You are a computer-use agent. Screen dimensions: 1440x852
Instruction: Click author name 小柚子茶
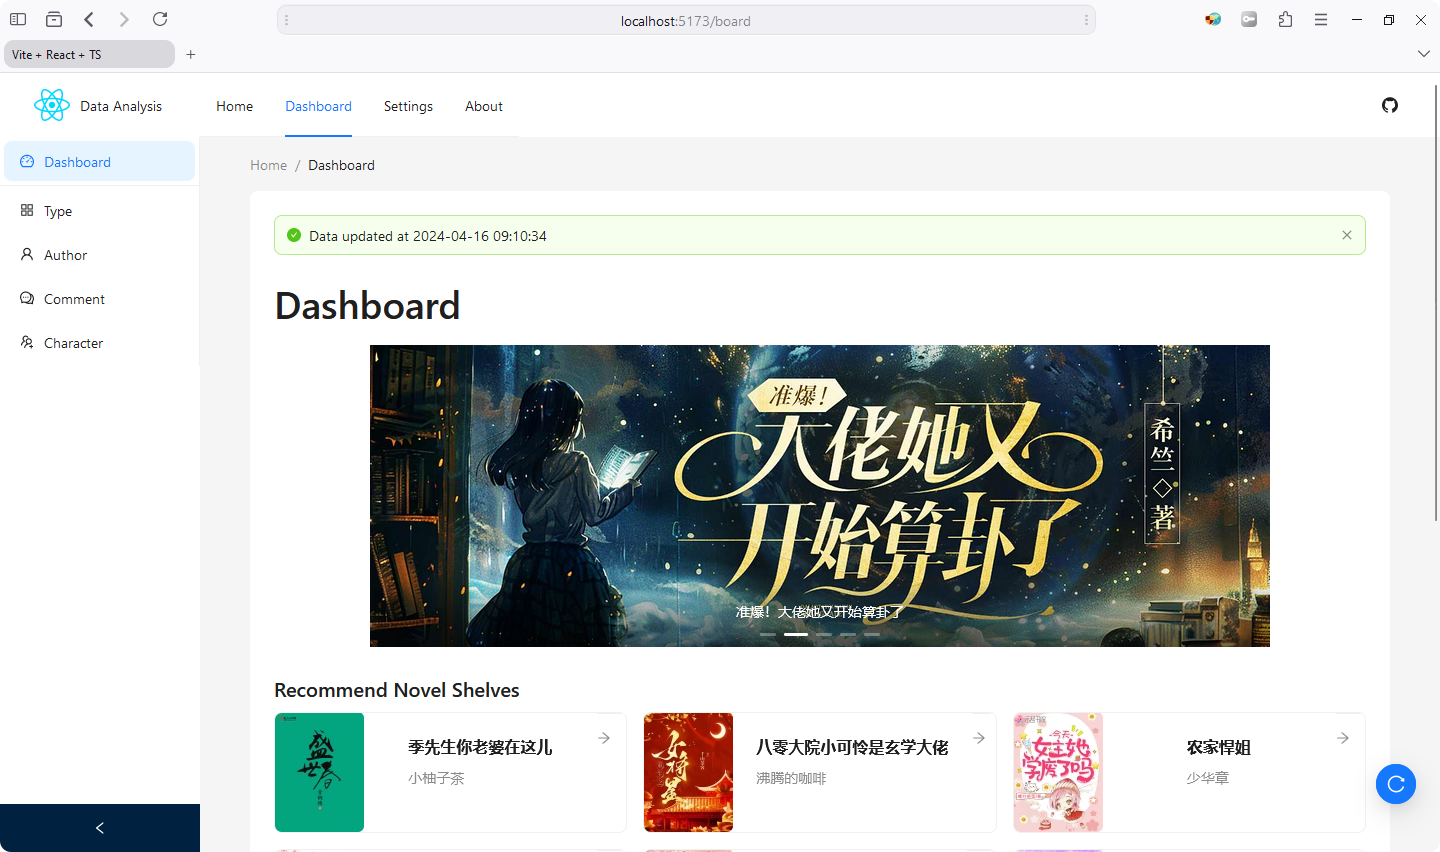click(x=436, y=778)
